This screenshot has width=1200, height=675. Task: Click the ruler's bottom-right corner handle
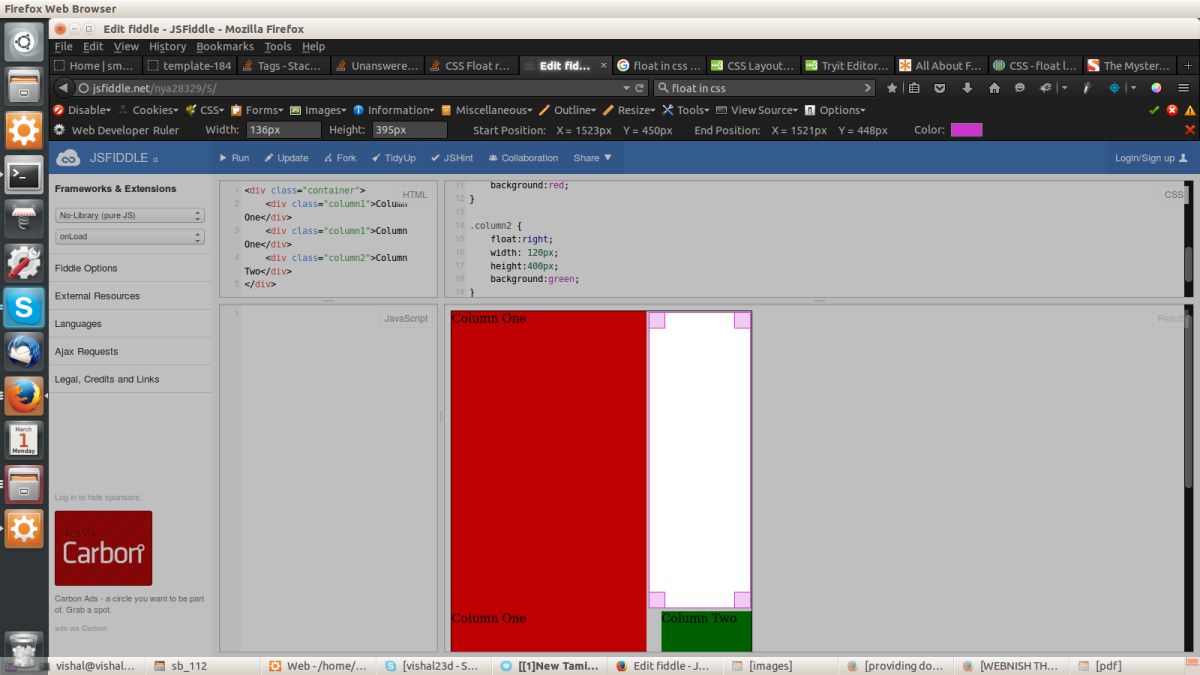coord(742,600)
